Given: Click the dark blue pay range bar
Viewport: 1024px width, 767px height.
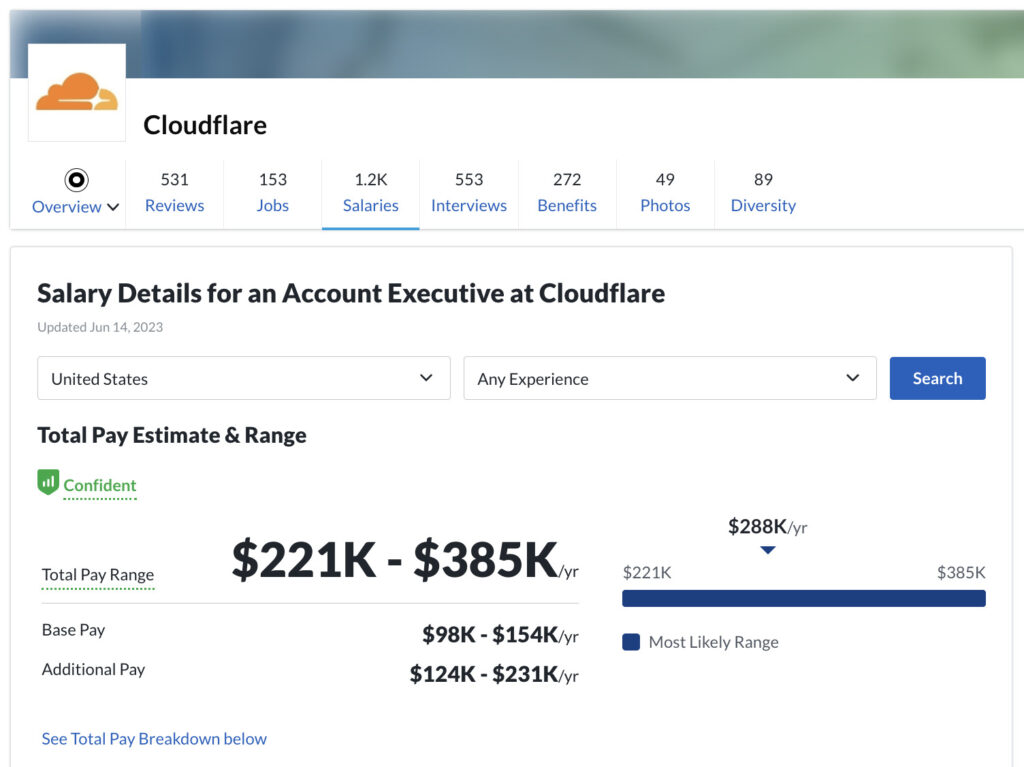Looking at the screenshot, I should pos(804,598).
